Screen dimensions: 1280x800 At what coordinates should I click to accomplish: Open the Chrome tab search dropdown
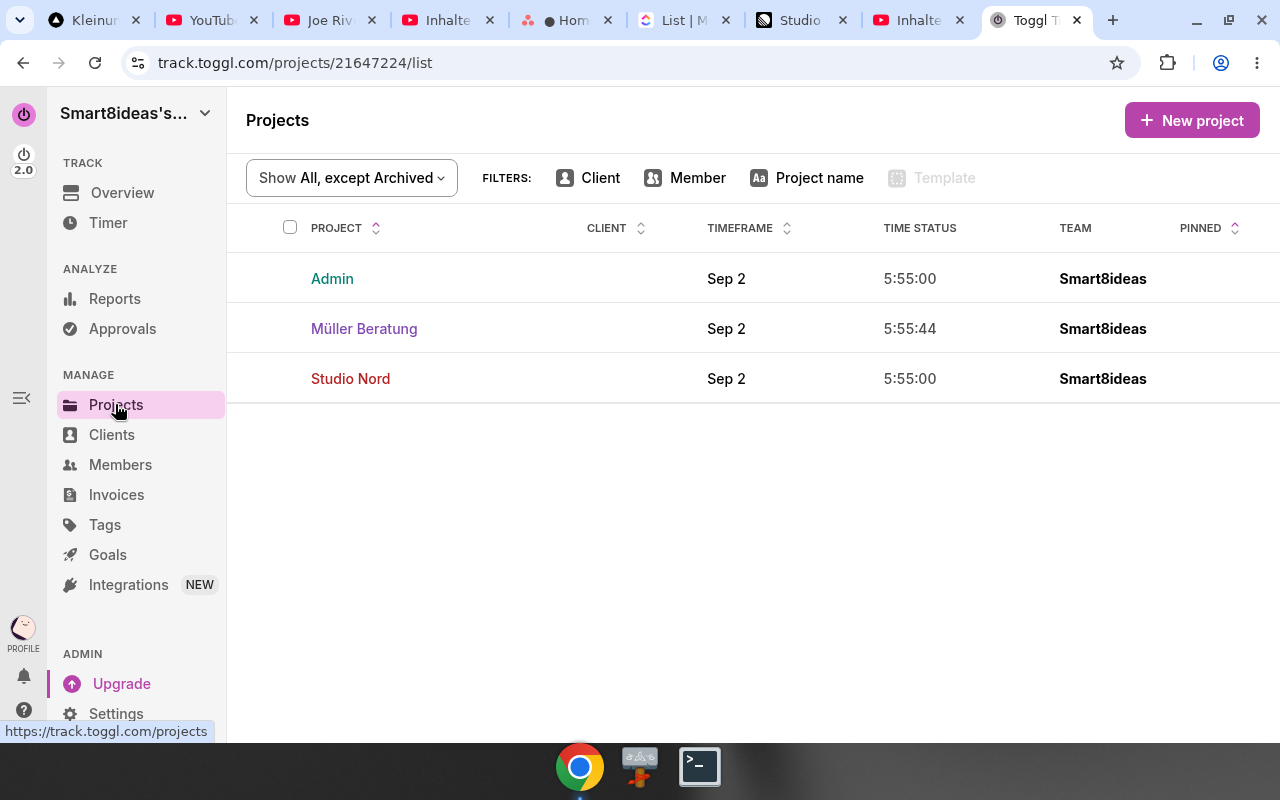20,20
